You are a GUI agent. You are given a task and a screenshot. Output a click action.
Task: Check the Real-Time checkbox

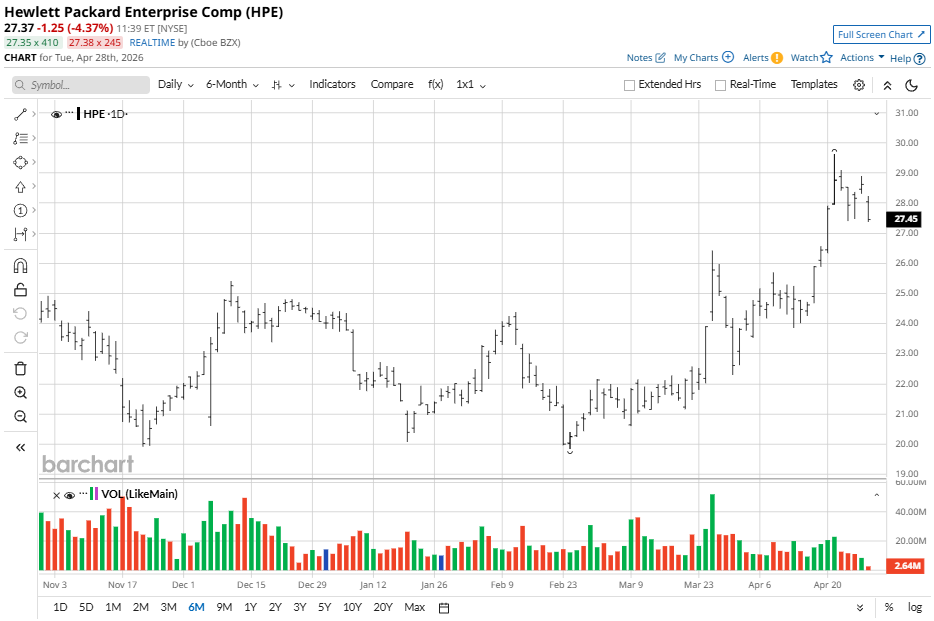point(720,85)
